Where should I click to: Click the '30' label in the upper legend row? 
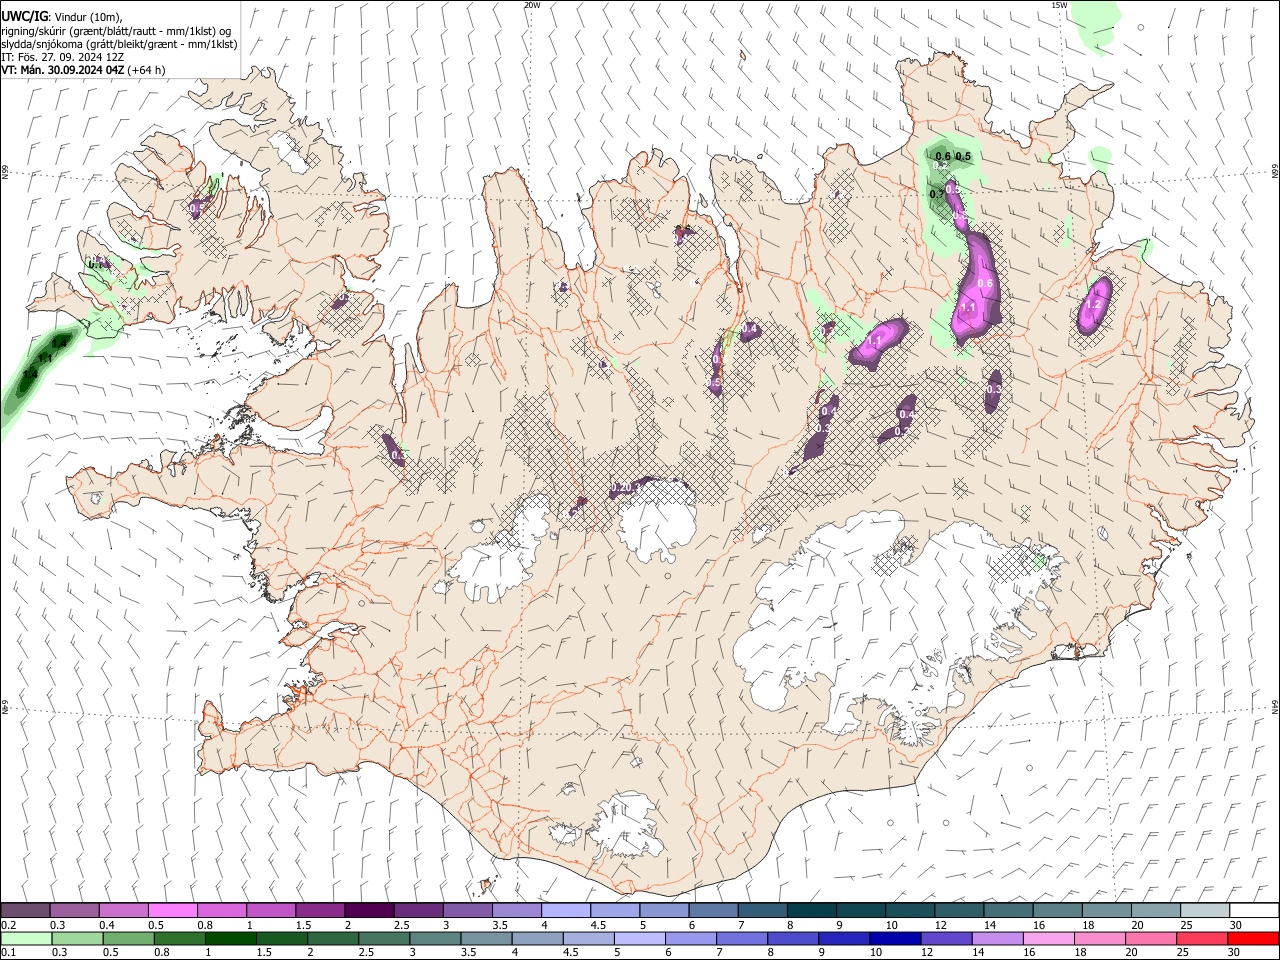1236,925
